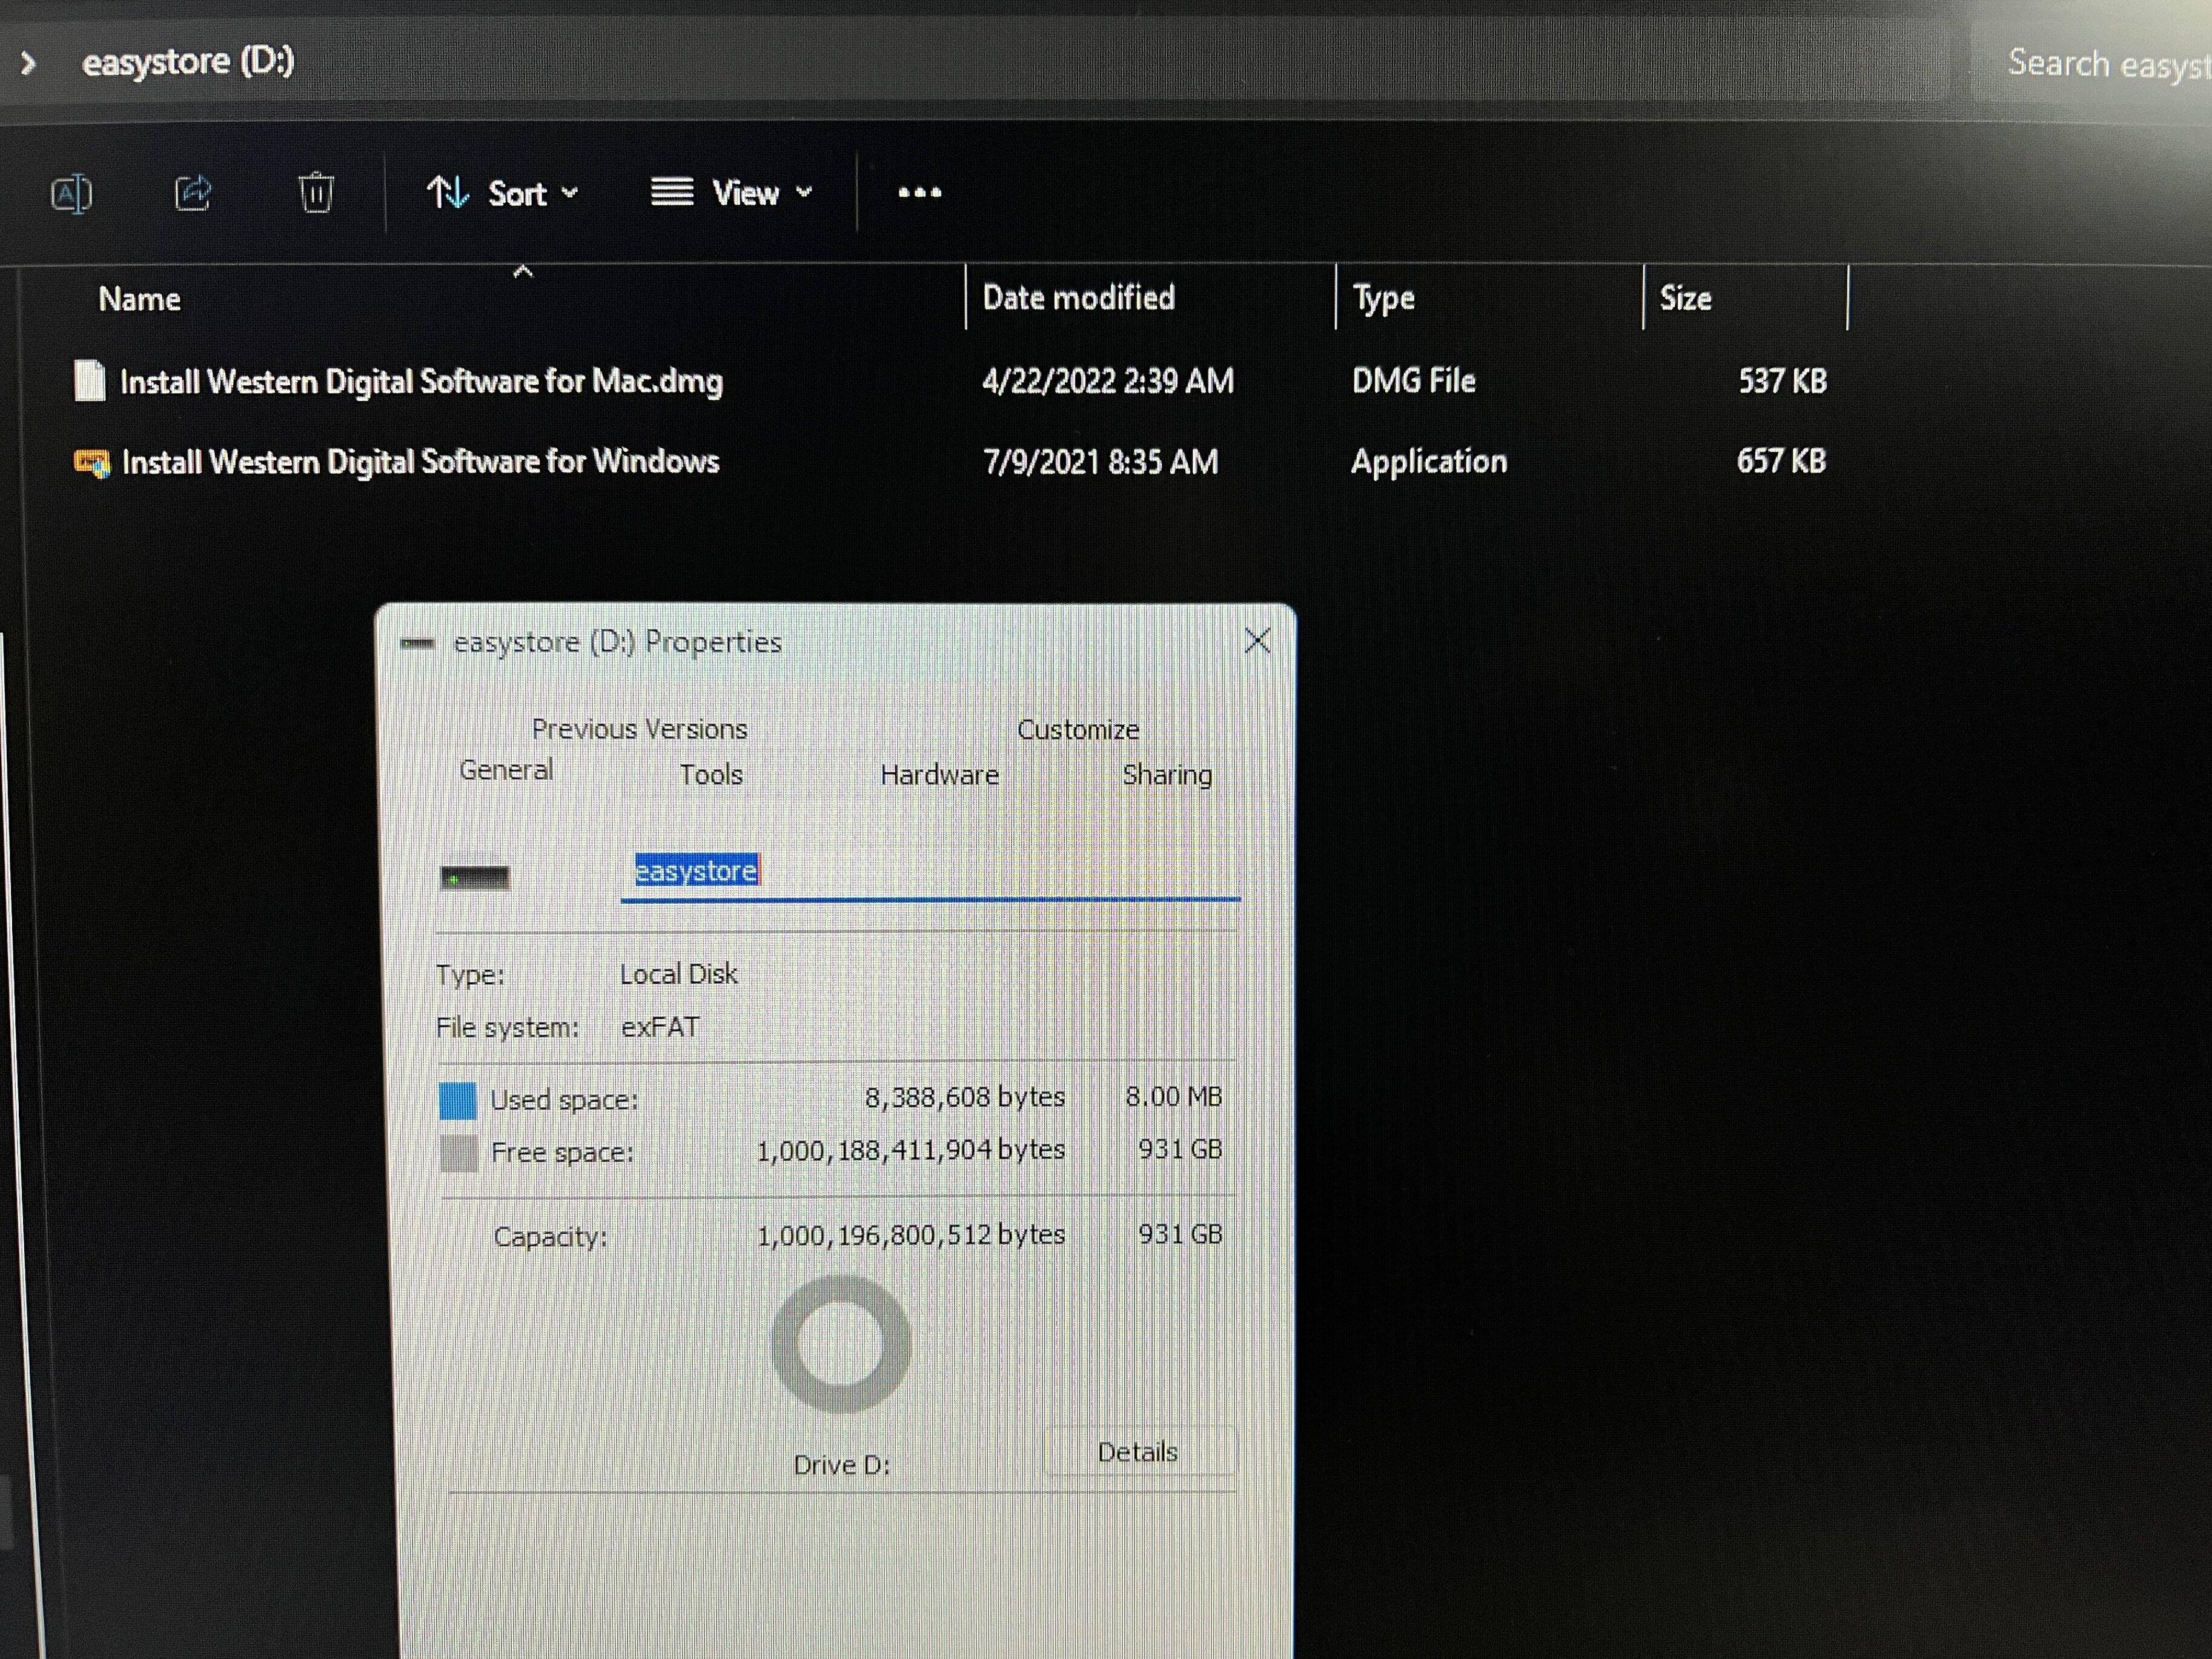This screenshot has height=1659, width=2212.
Task: Click the blue Used space swatch
Action: [x=458, y=1100]
